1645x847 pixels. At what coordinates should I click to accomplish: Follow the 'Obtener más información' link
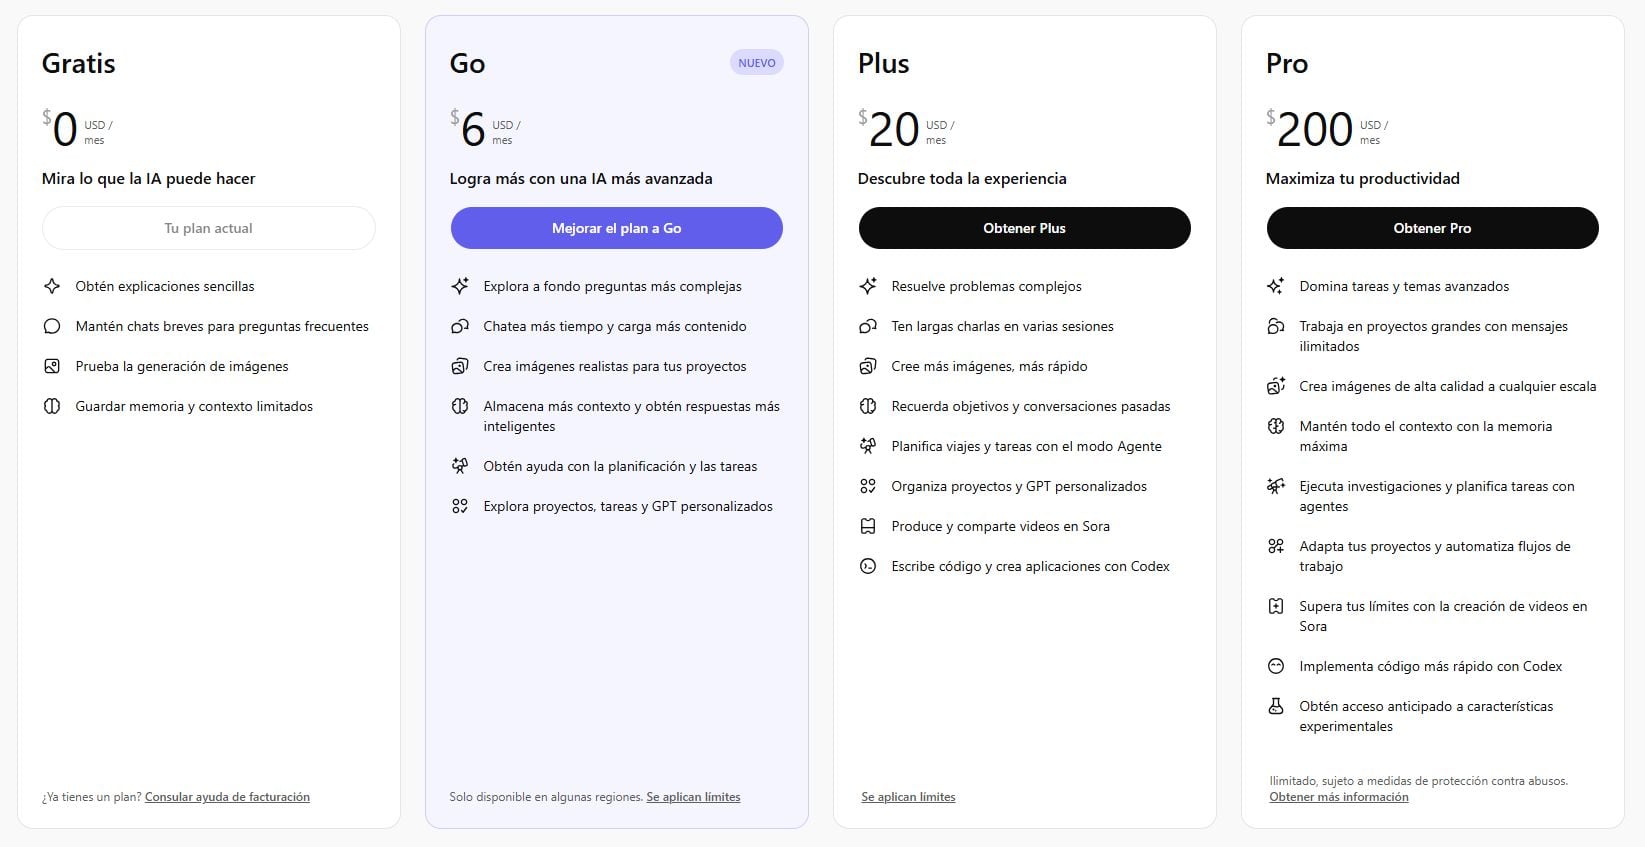pos(1338,797)
